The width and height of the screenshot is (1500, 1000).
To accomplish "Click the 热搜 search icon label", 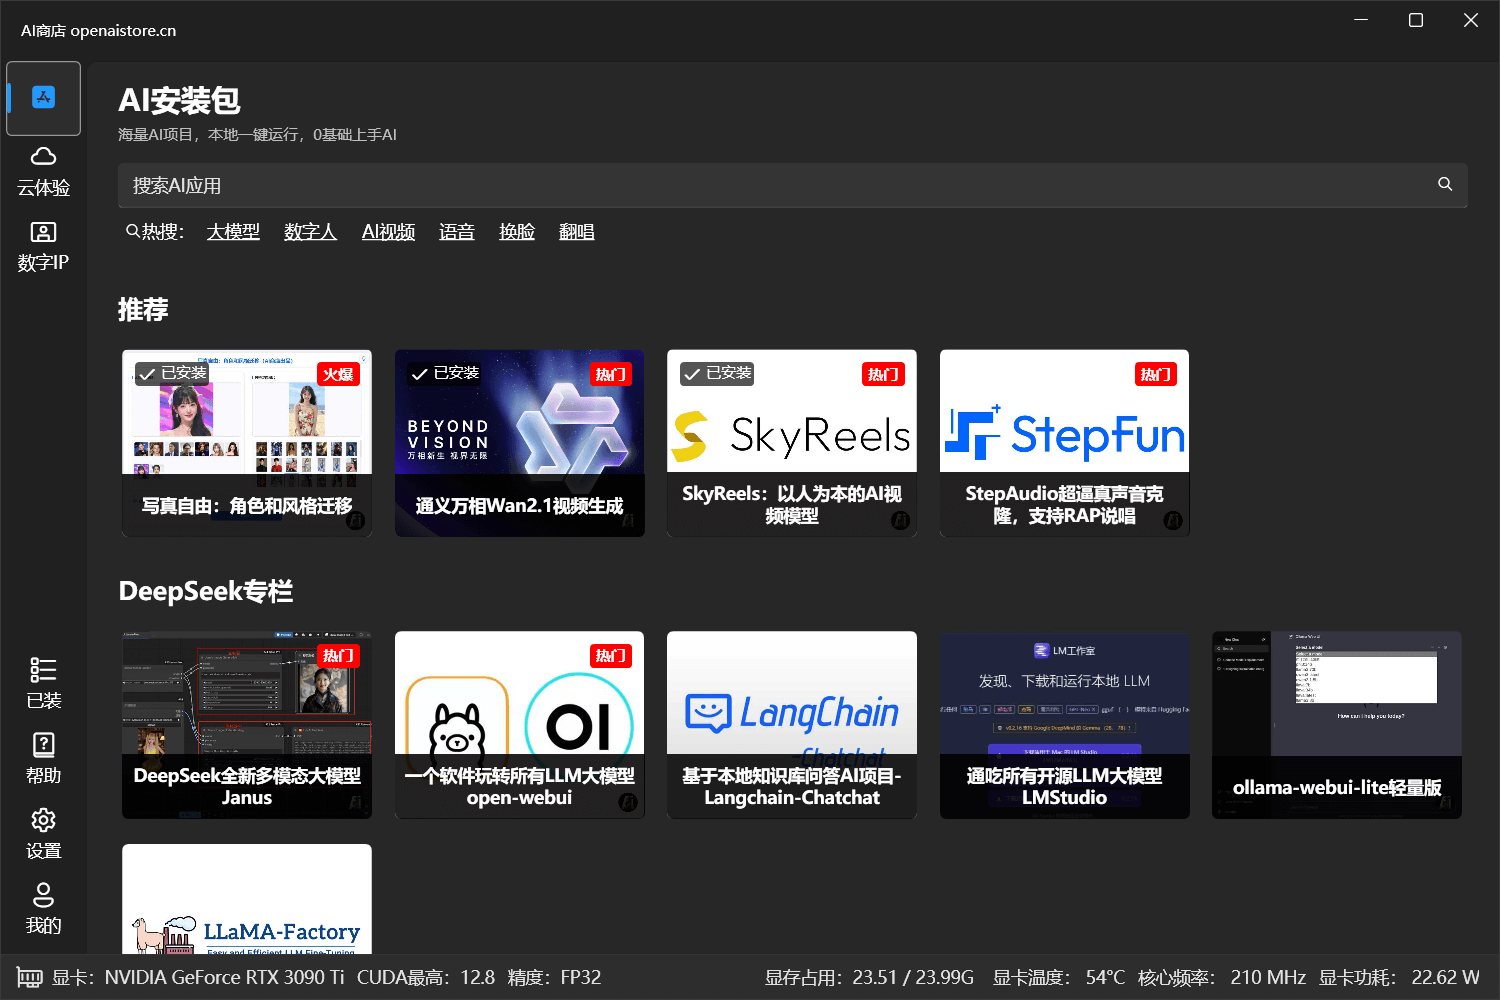I will coord(155,232).
